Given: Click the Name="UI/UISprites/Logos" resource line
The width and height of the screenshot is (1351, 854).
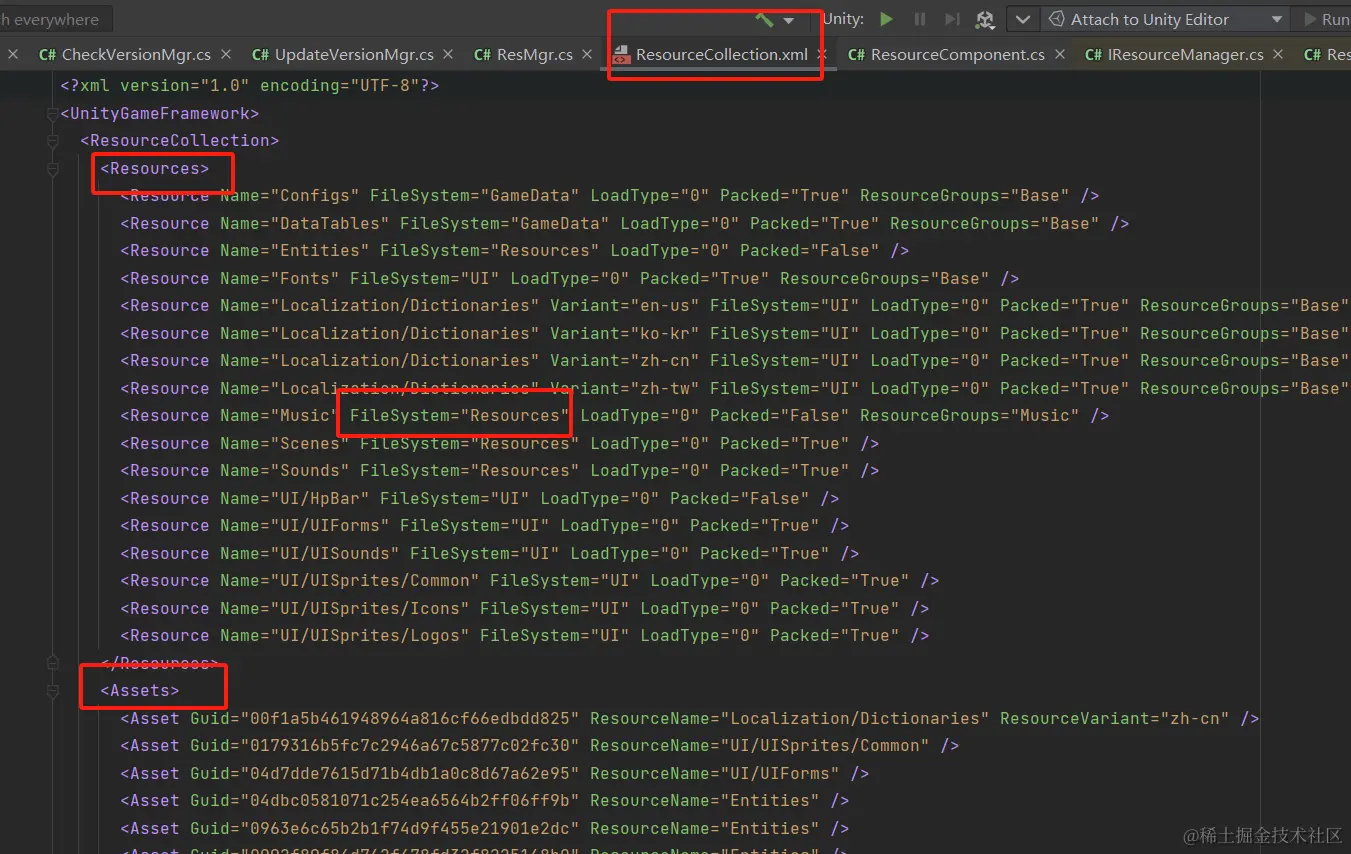Looking at the screenshot, I should (525, 636).
